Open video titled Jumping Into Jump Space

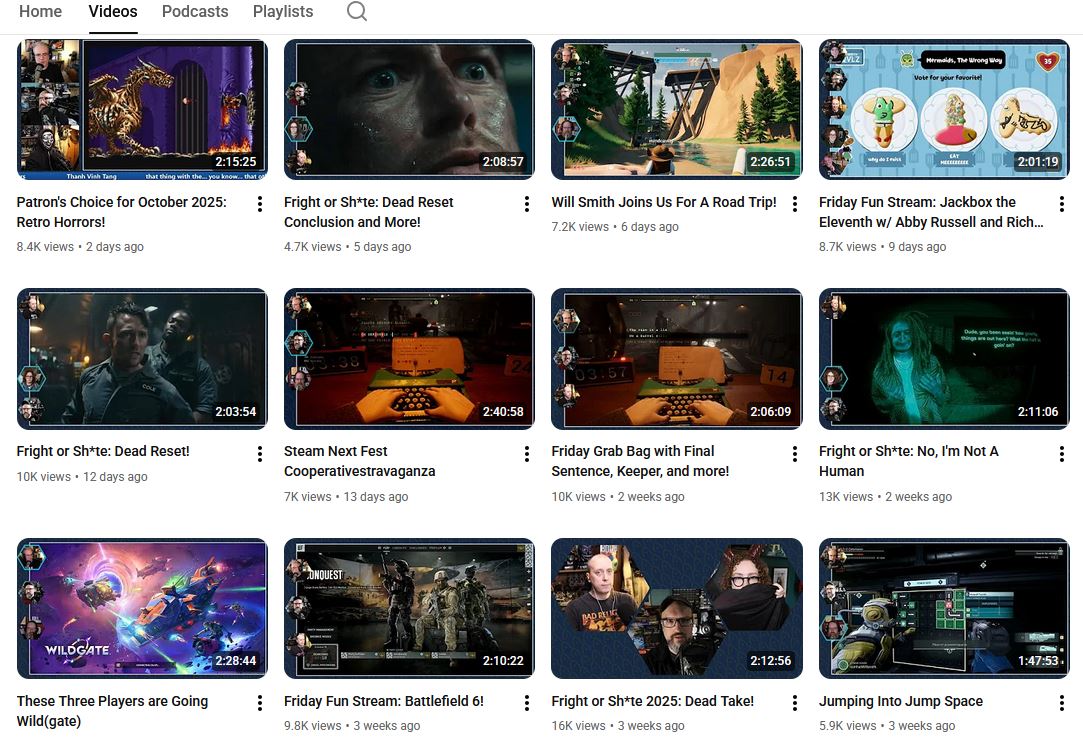tap(901, 701)
